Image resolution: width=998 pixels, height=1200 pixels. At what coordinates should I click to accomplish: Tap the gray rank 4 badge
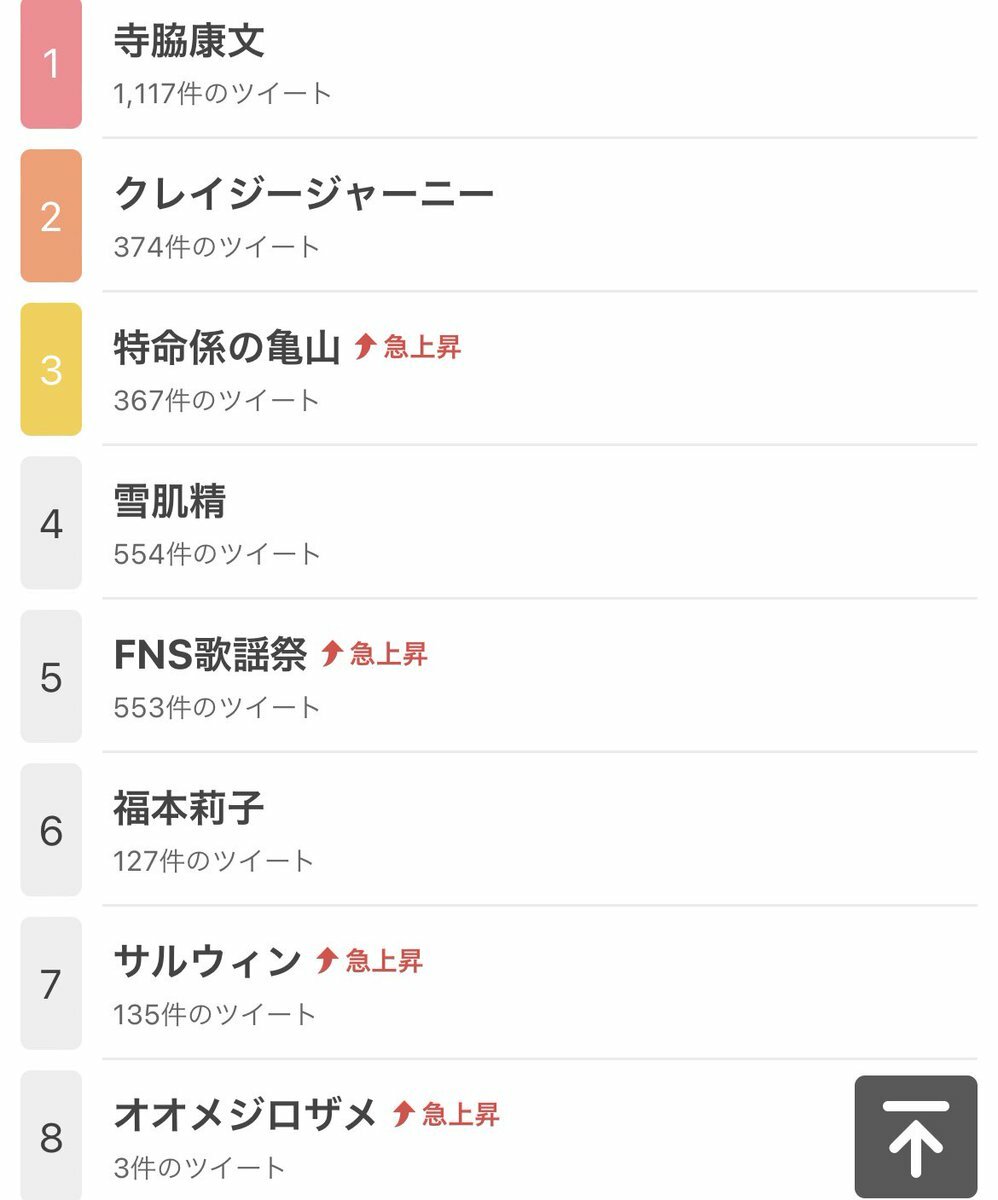(51, 523)
